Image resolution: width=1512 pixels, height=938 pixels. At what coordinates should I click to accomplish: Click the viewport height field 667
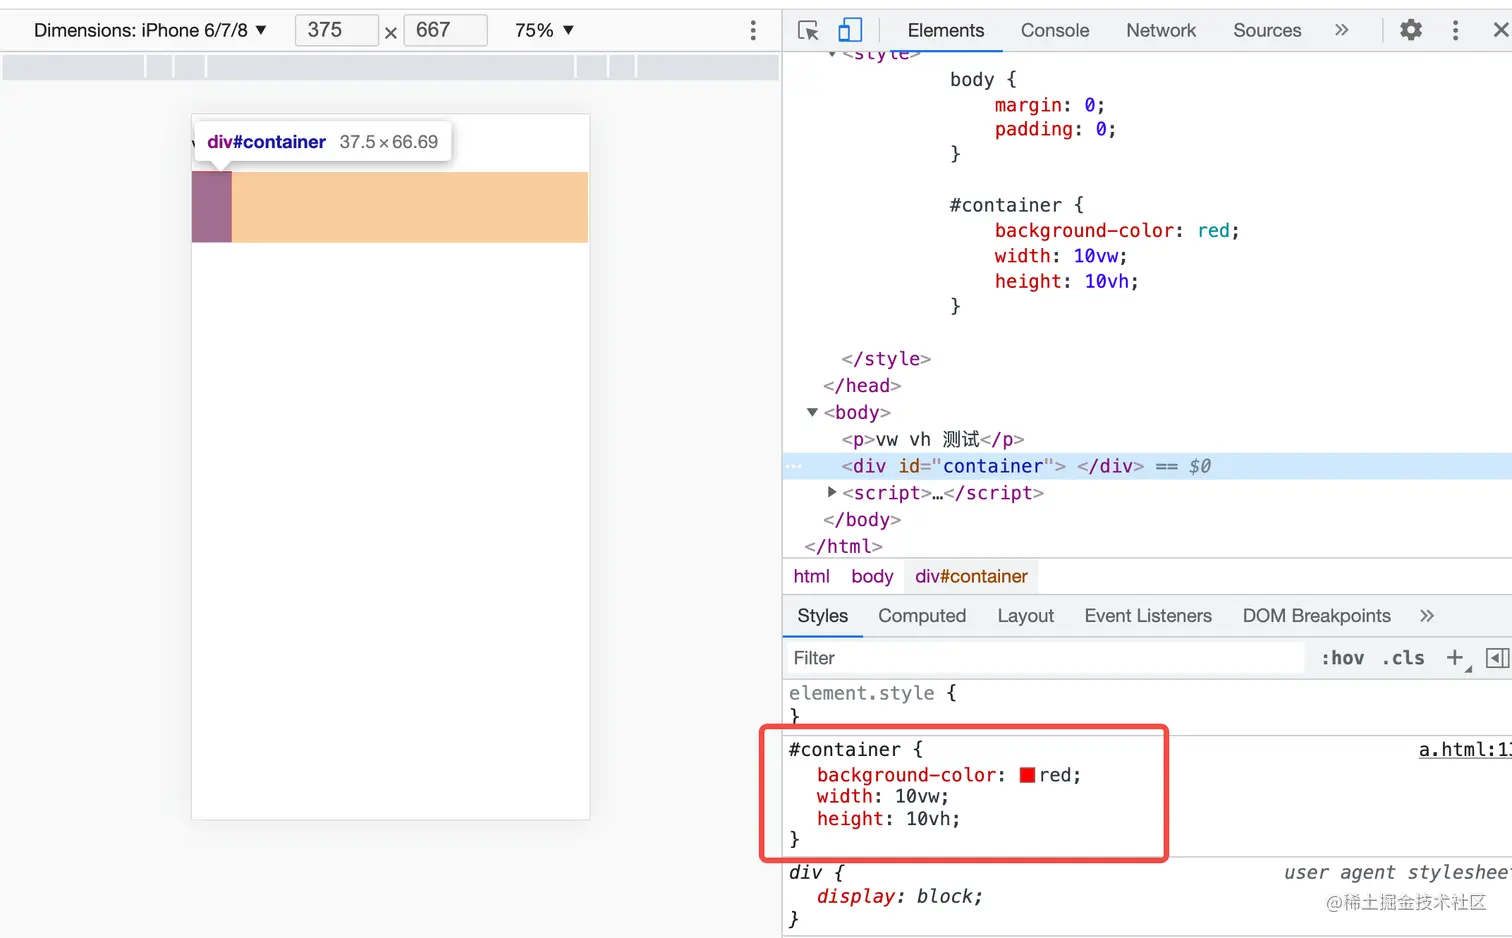pyautogui.click(x=445, y=30)
